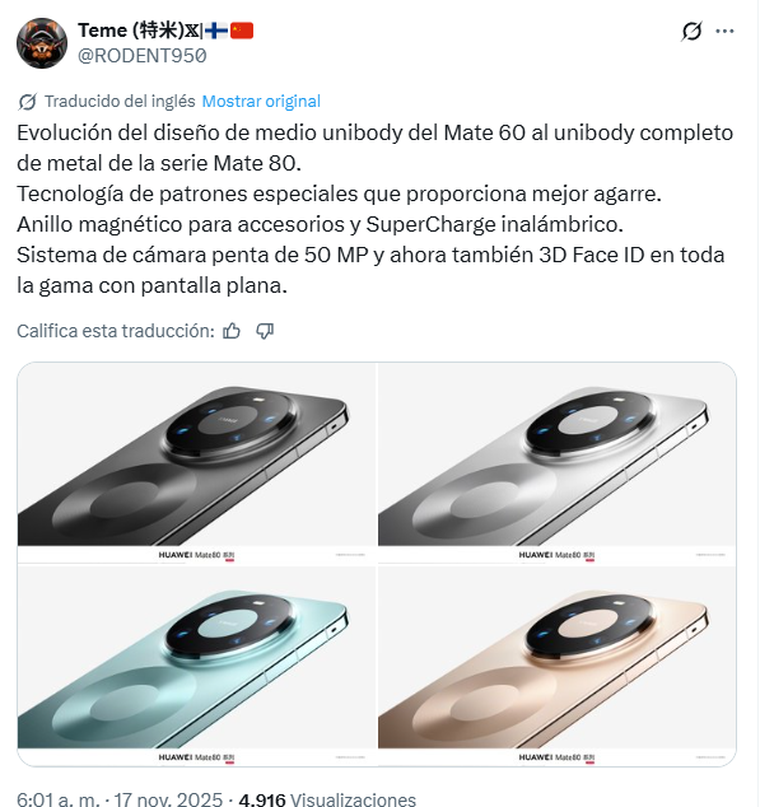Click the translation icon beside Traducido del inglés
This screenshot has width=760, height=807.
(x=27, y=102)
